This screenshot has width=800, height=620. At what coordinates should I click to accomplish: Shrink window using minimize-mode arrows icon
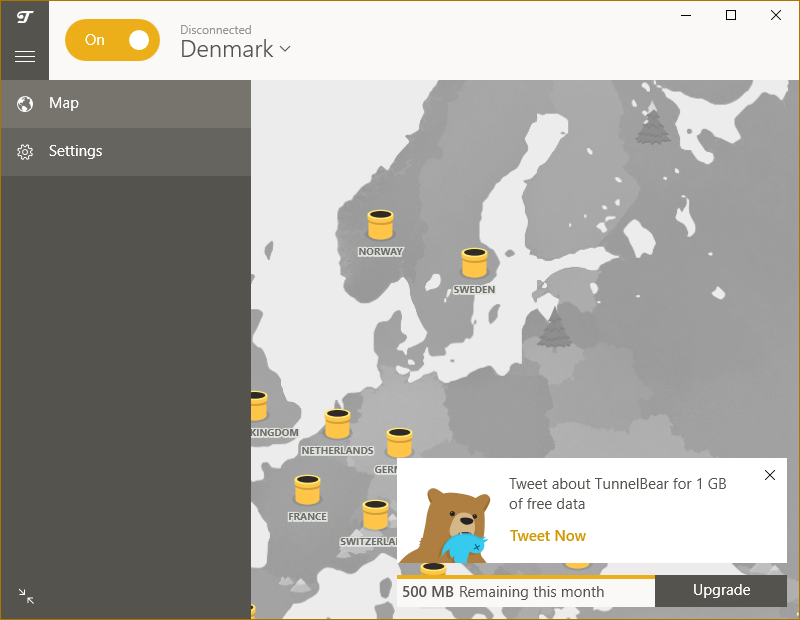click(26, 596)
